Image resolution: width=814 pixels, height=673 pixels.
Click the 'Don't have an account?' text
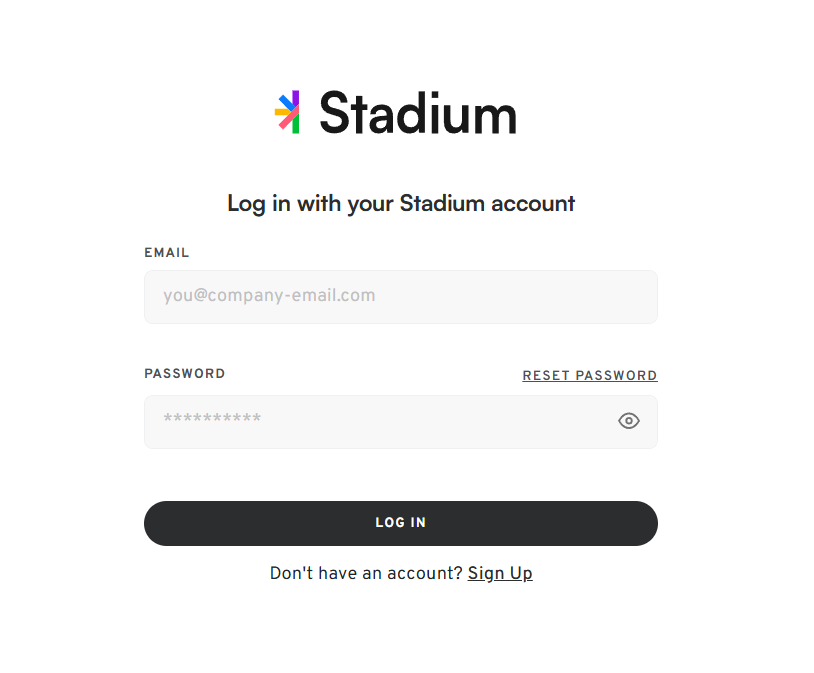pyautogui.click(x=366, y=573)
